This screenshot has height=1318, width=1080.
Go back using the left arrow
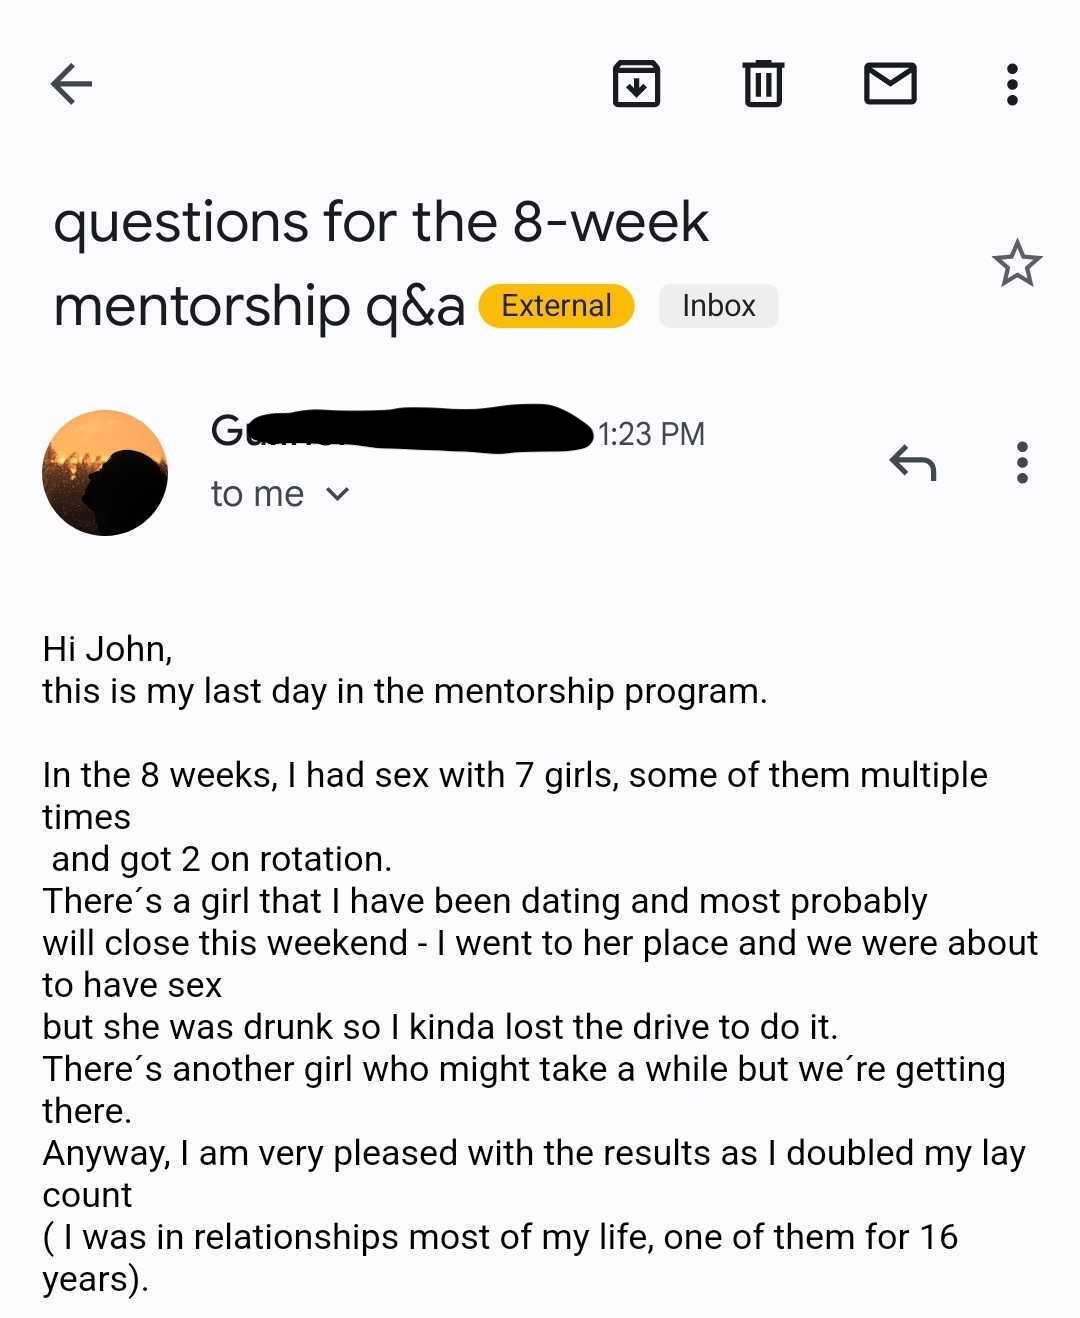tap(71, 84)
